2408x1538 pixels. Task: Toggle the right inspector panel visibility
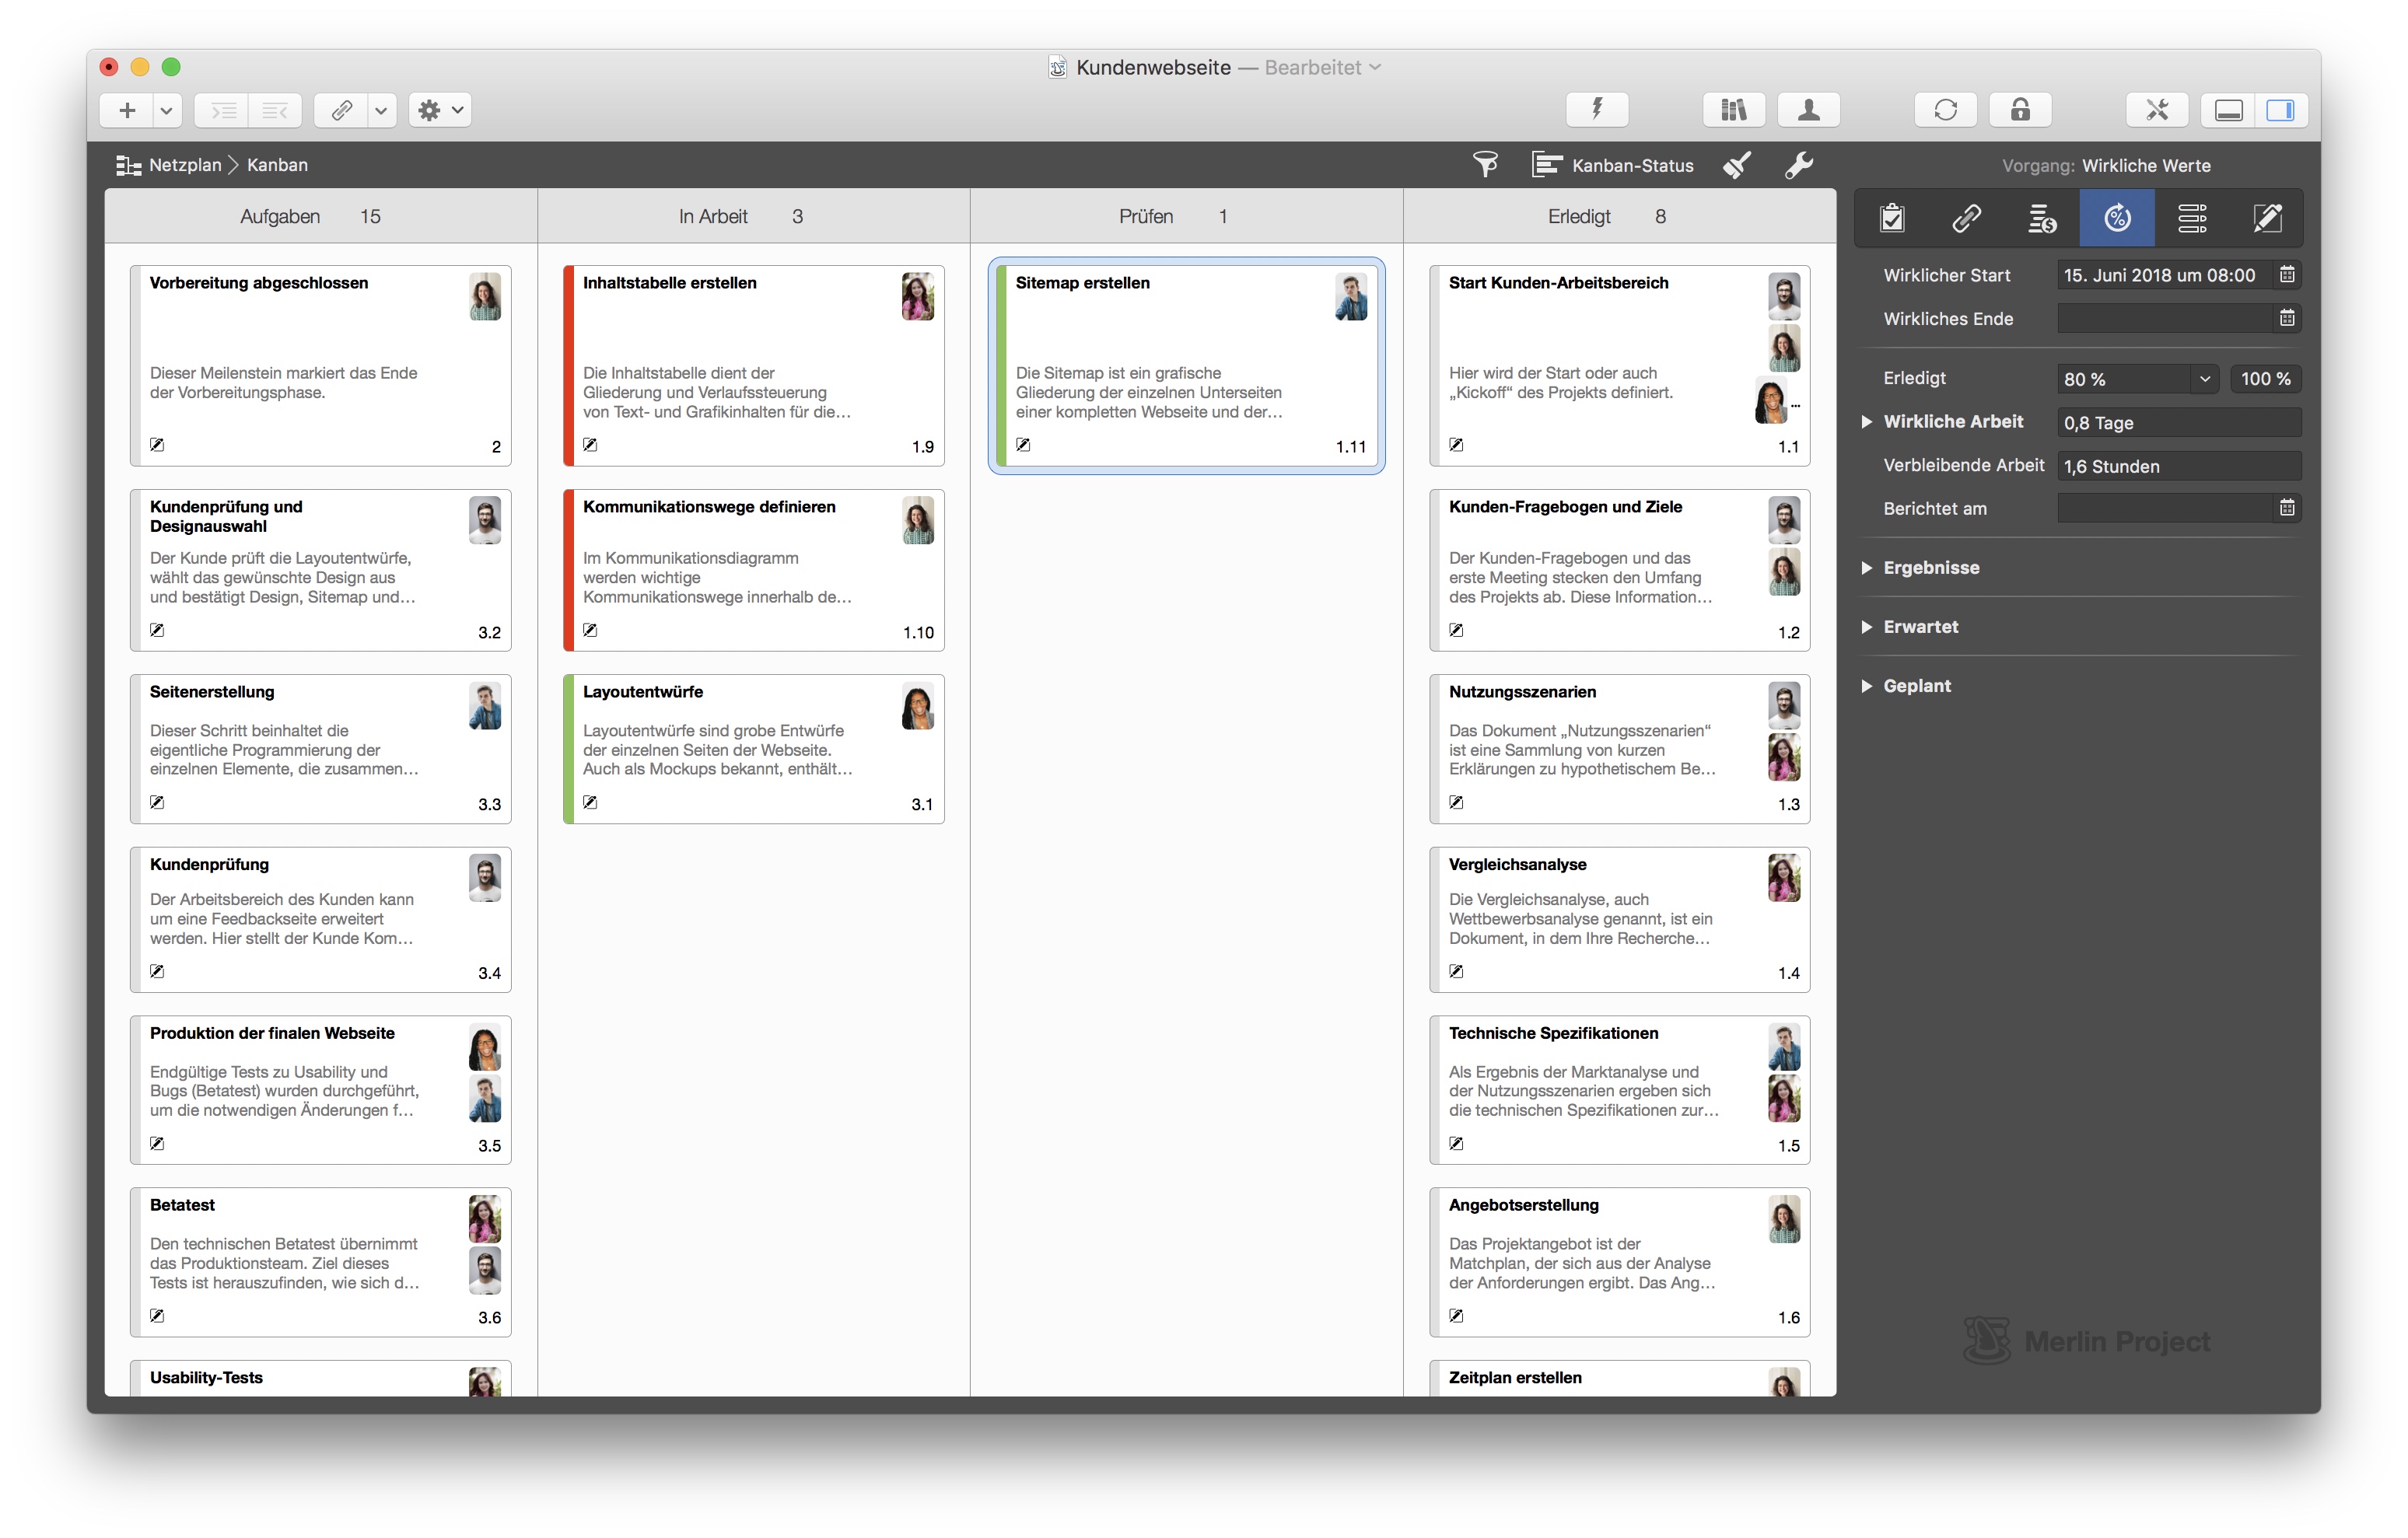point(2283,110)
